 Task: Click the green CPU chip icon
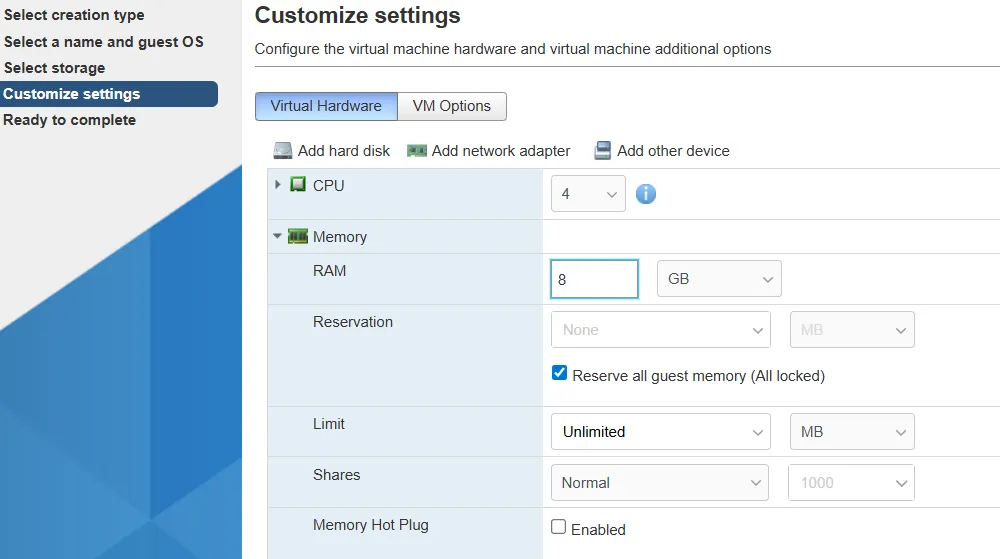[298, 185]
